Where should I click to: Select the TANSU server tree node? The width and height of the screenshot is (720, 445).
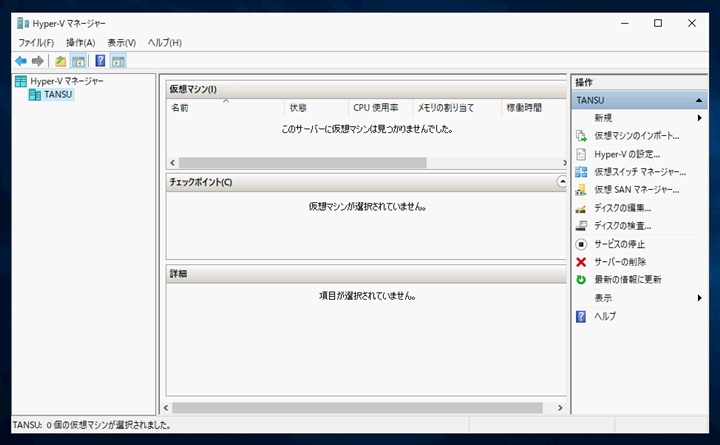(58, 95)
